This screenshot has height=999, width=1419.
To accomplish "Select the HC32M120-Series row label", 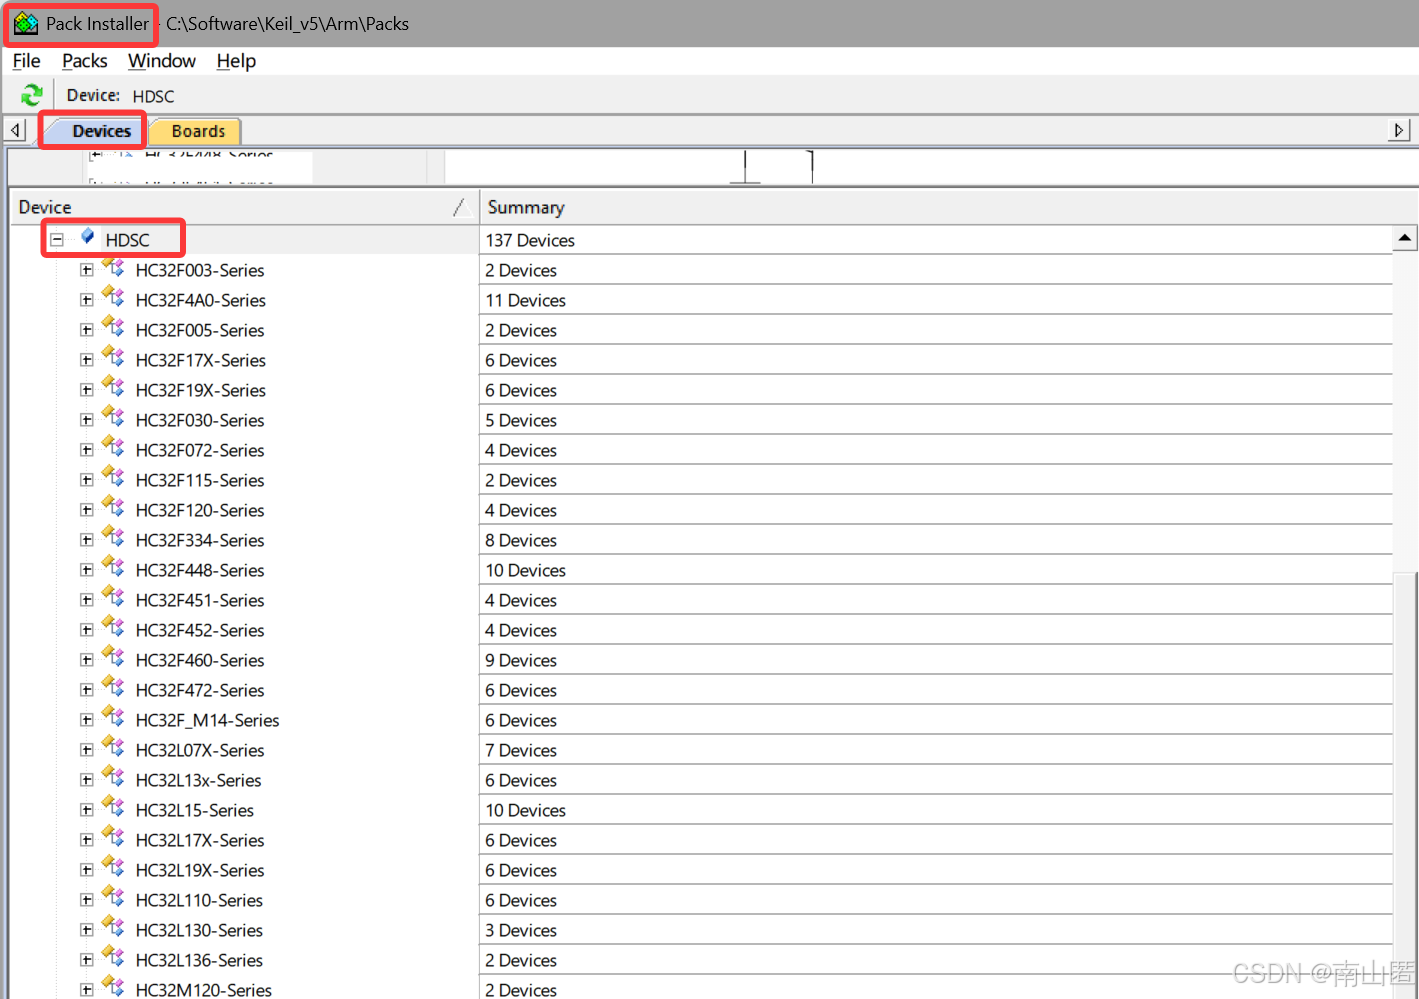I will click(x=204, y=990).
